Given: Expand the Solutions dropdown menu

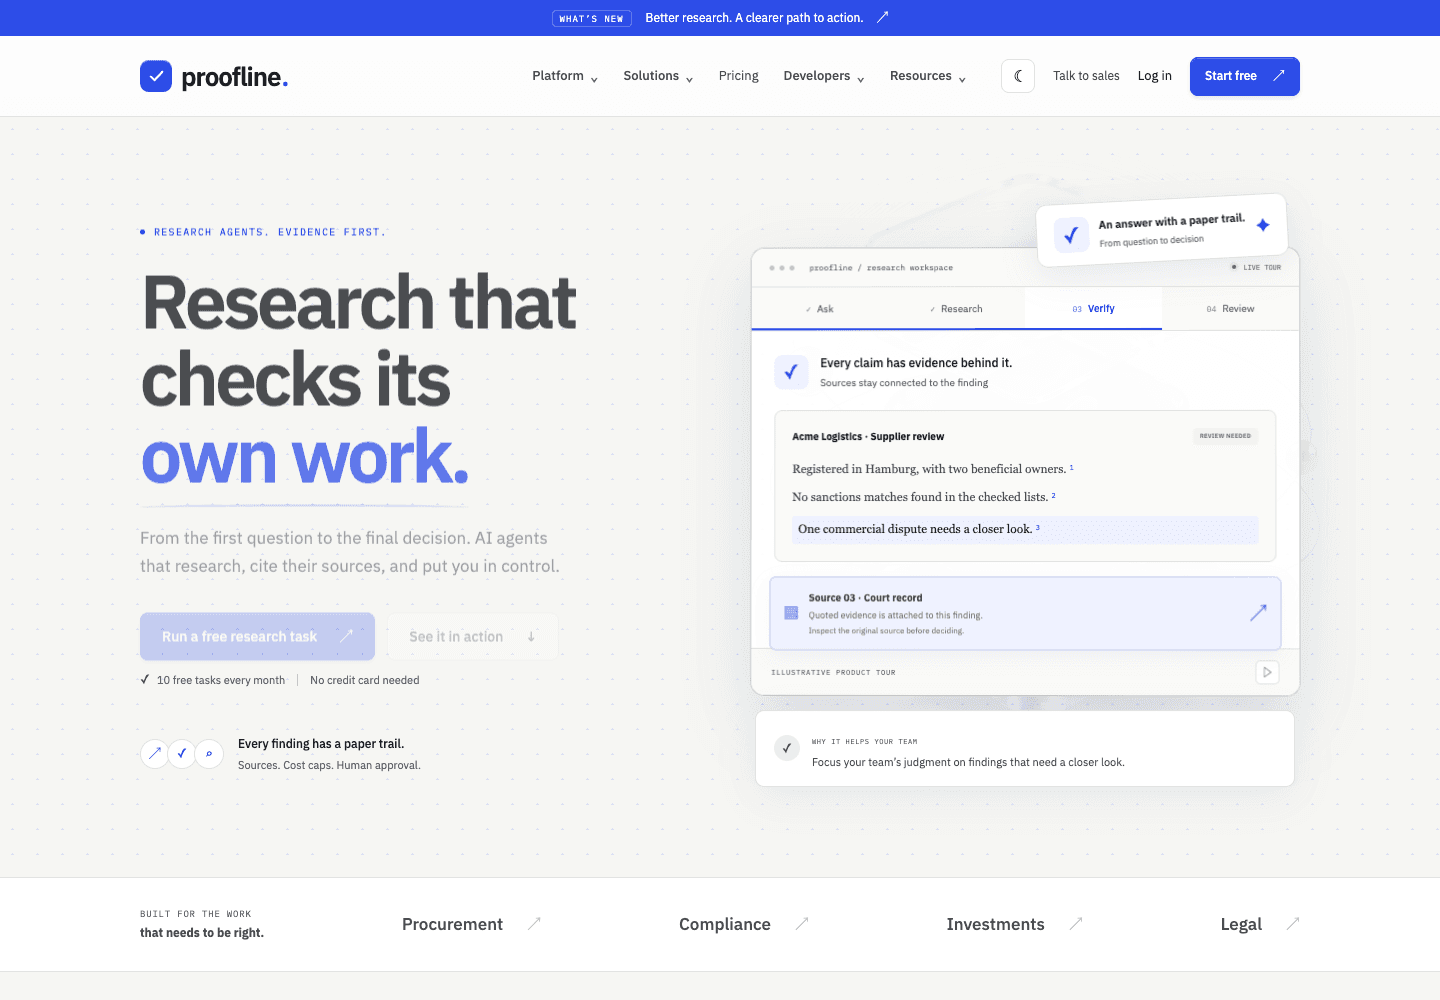Looking at the screenshot, I should click(x=658, y=76).
